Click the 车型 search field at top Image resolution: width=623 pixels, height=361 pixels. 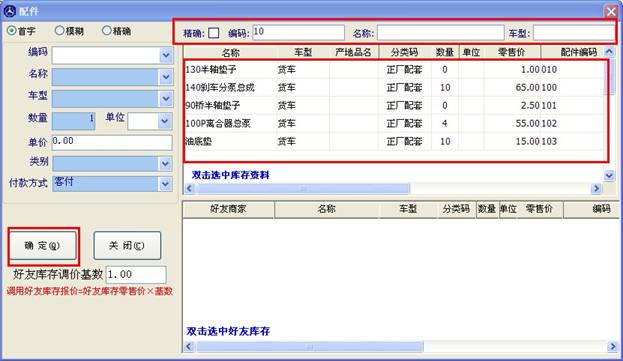[574, 33]
